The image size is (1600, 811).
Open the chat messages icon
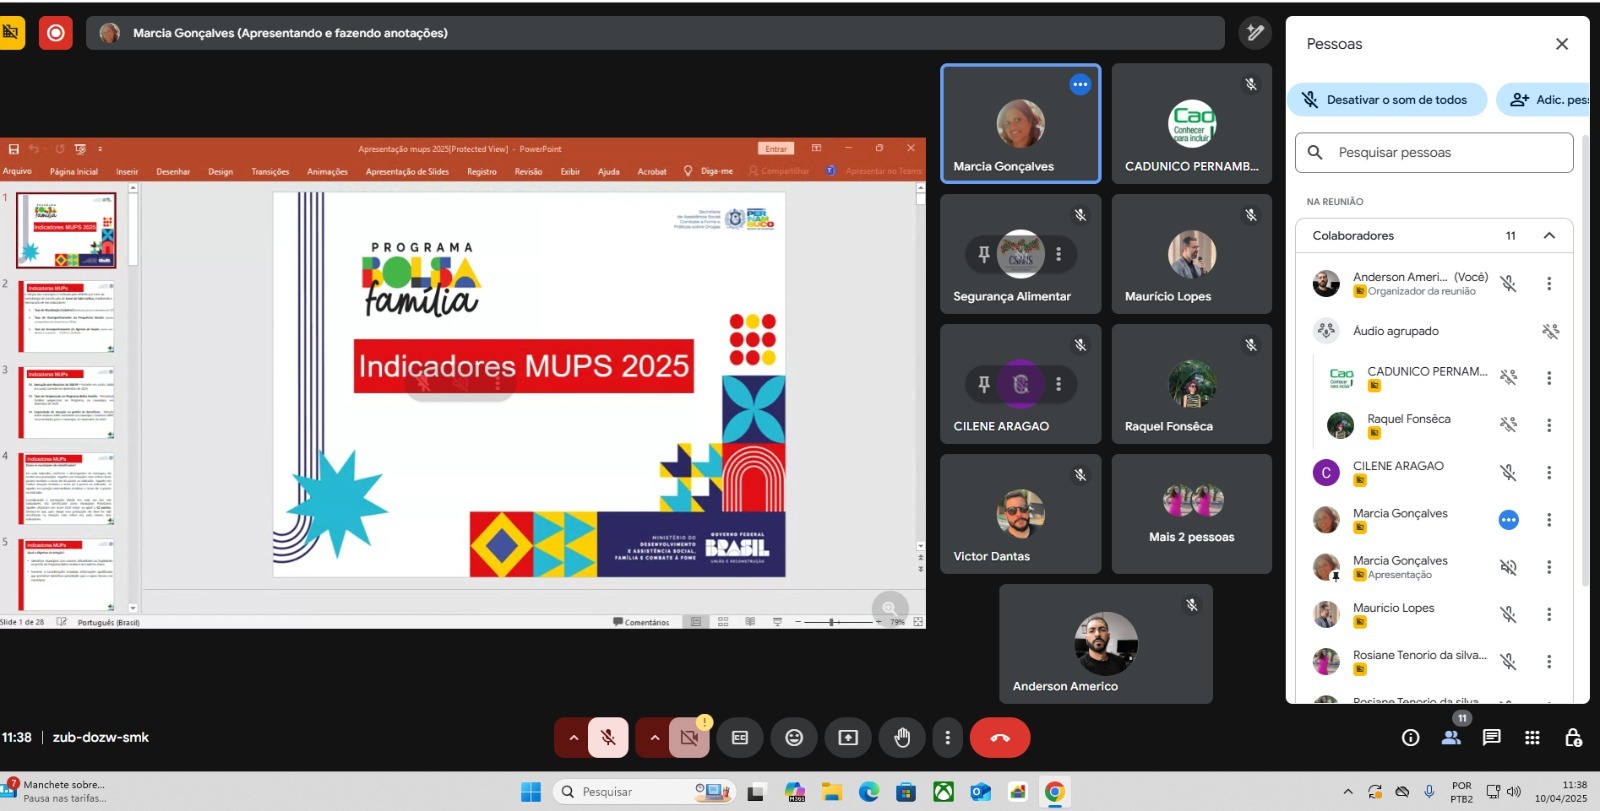tap(1491, 738)
